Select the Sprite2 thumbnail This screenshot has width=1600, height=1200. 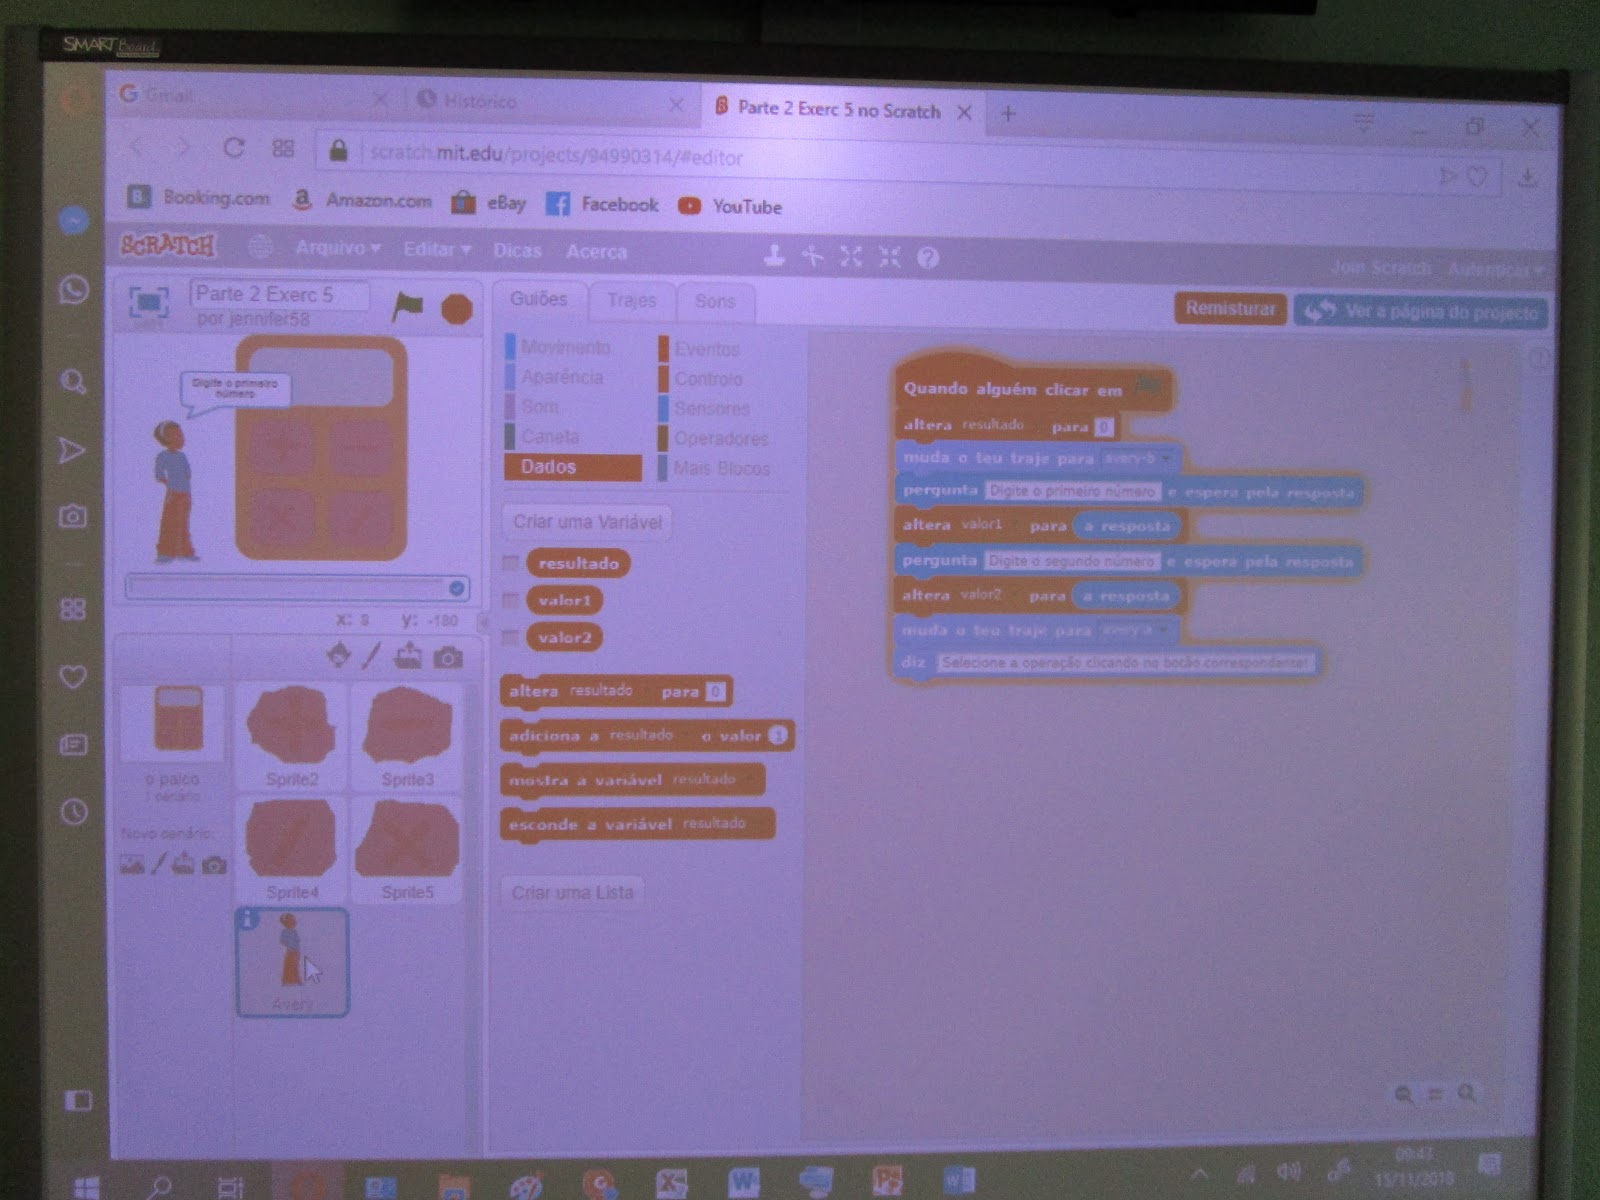click(291, 736)
